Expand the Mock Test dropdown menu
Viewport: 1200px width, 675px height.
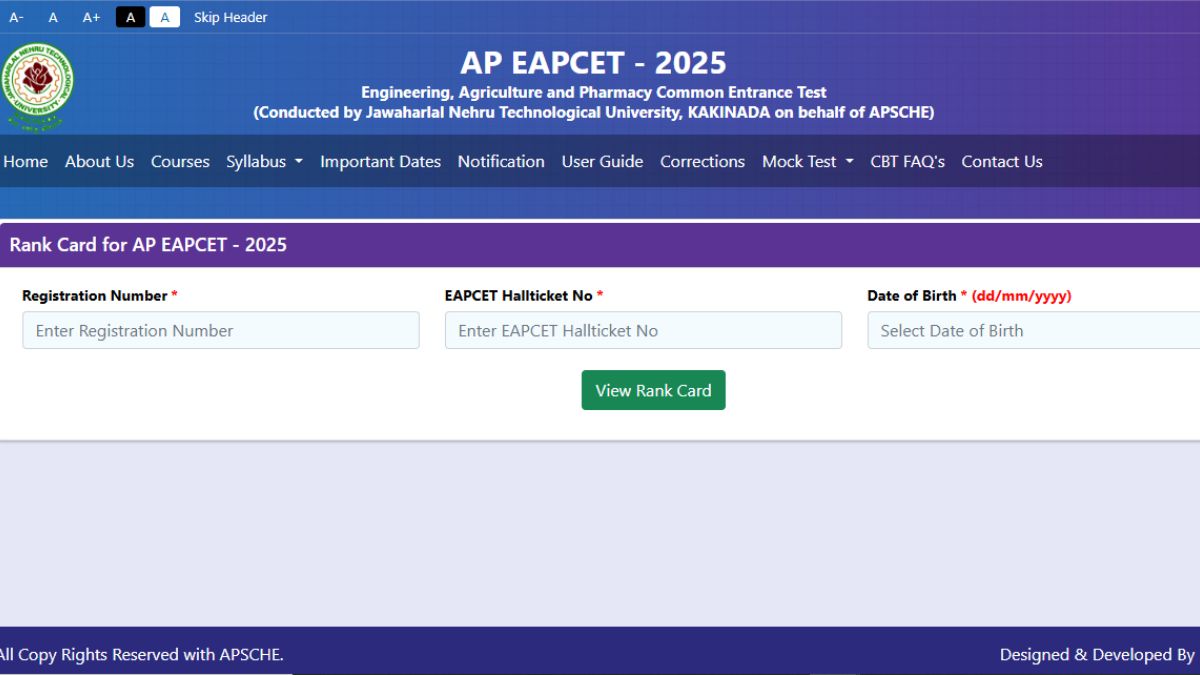pos(808,161)
